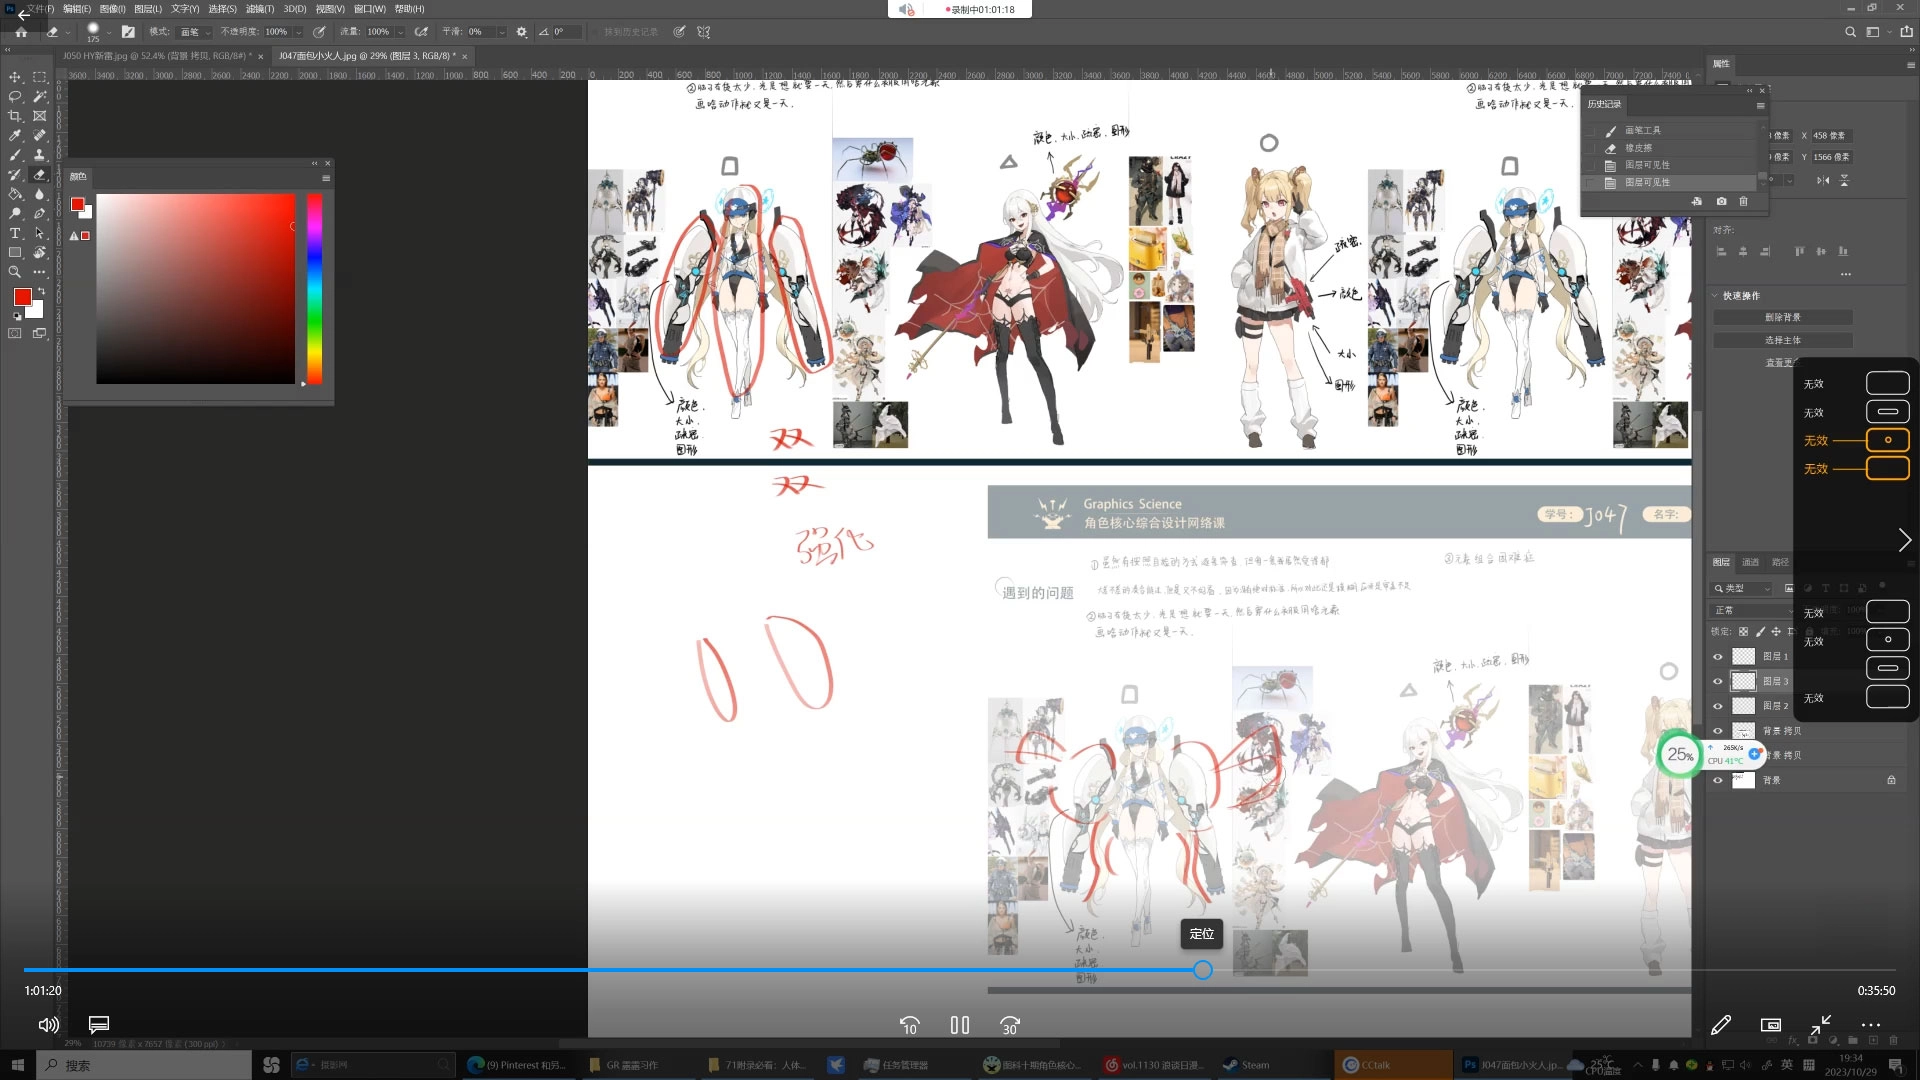Click the 删除背景 button
Viewport: 1920px width, 1080px height.
[x=1782, y=317]
